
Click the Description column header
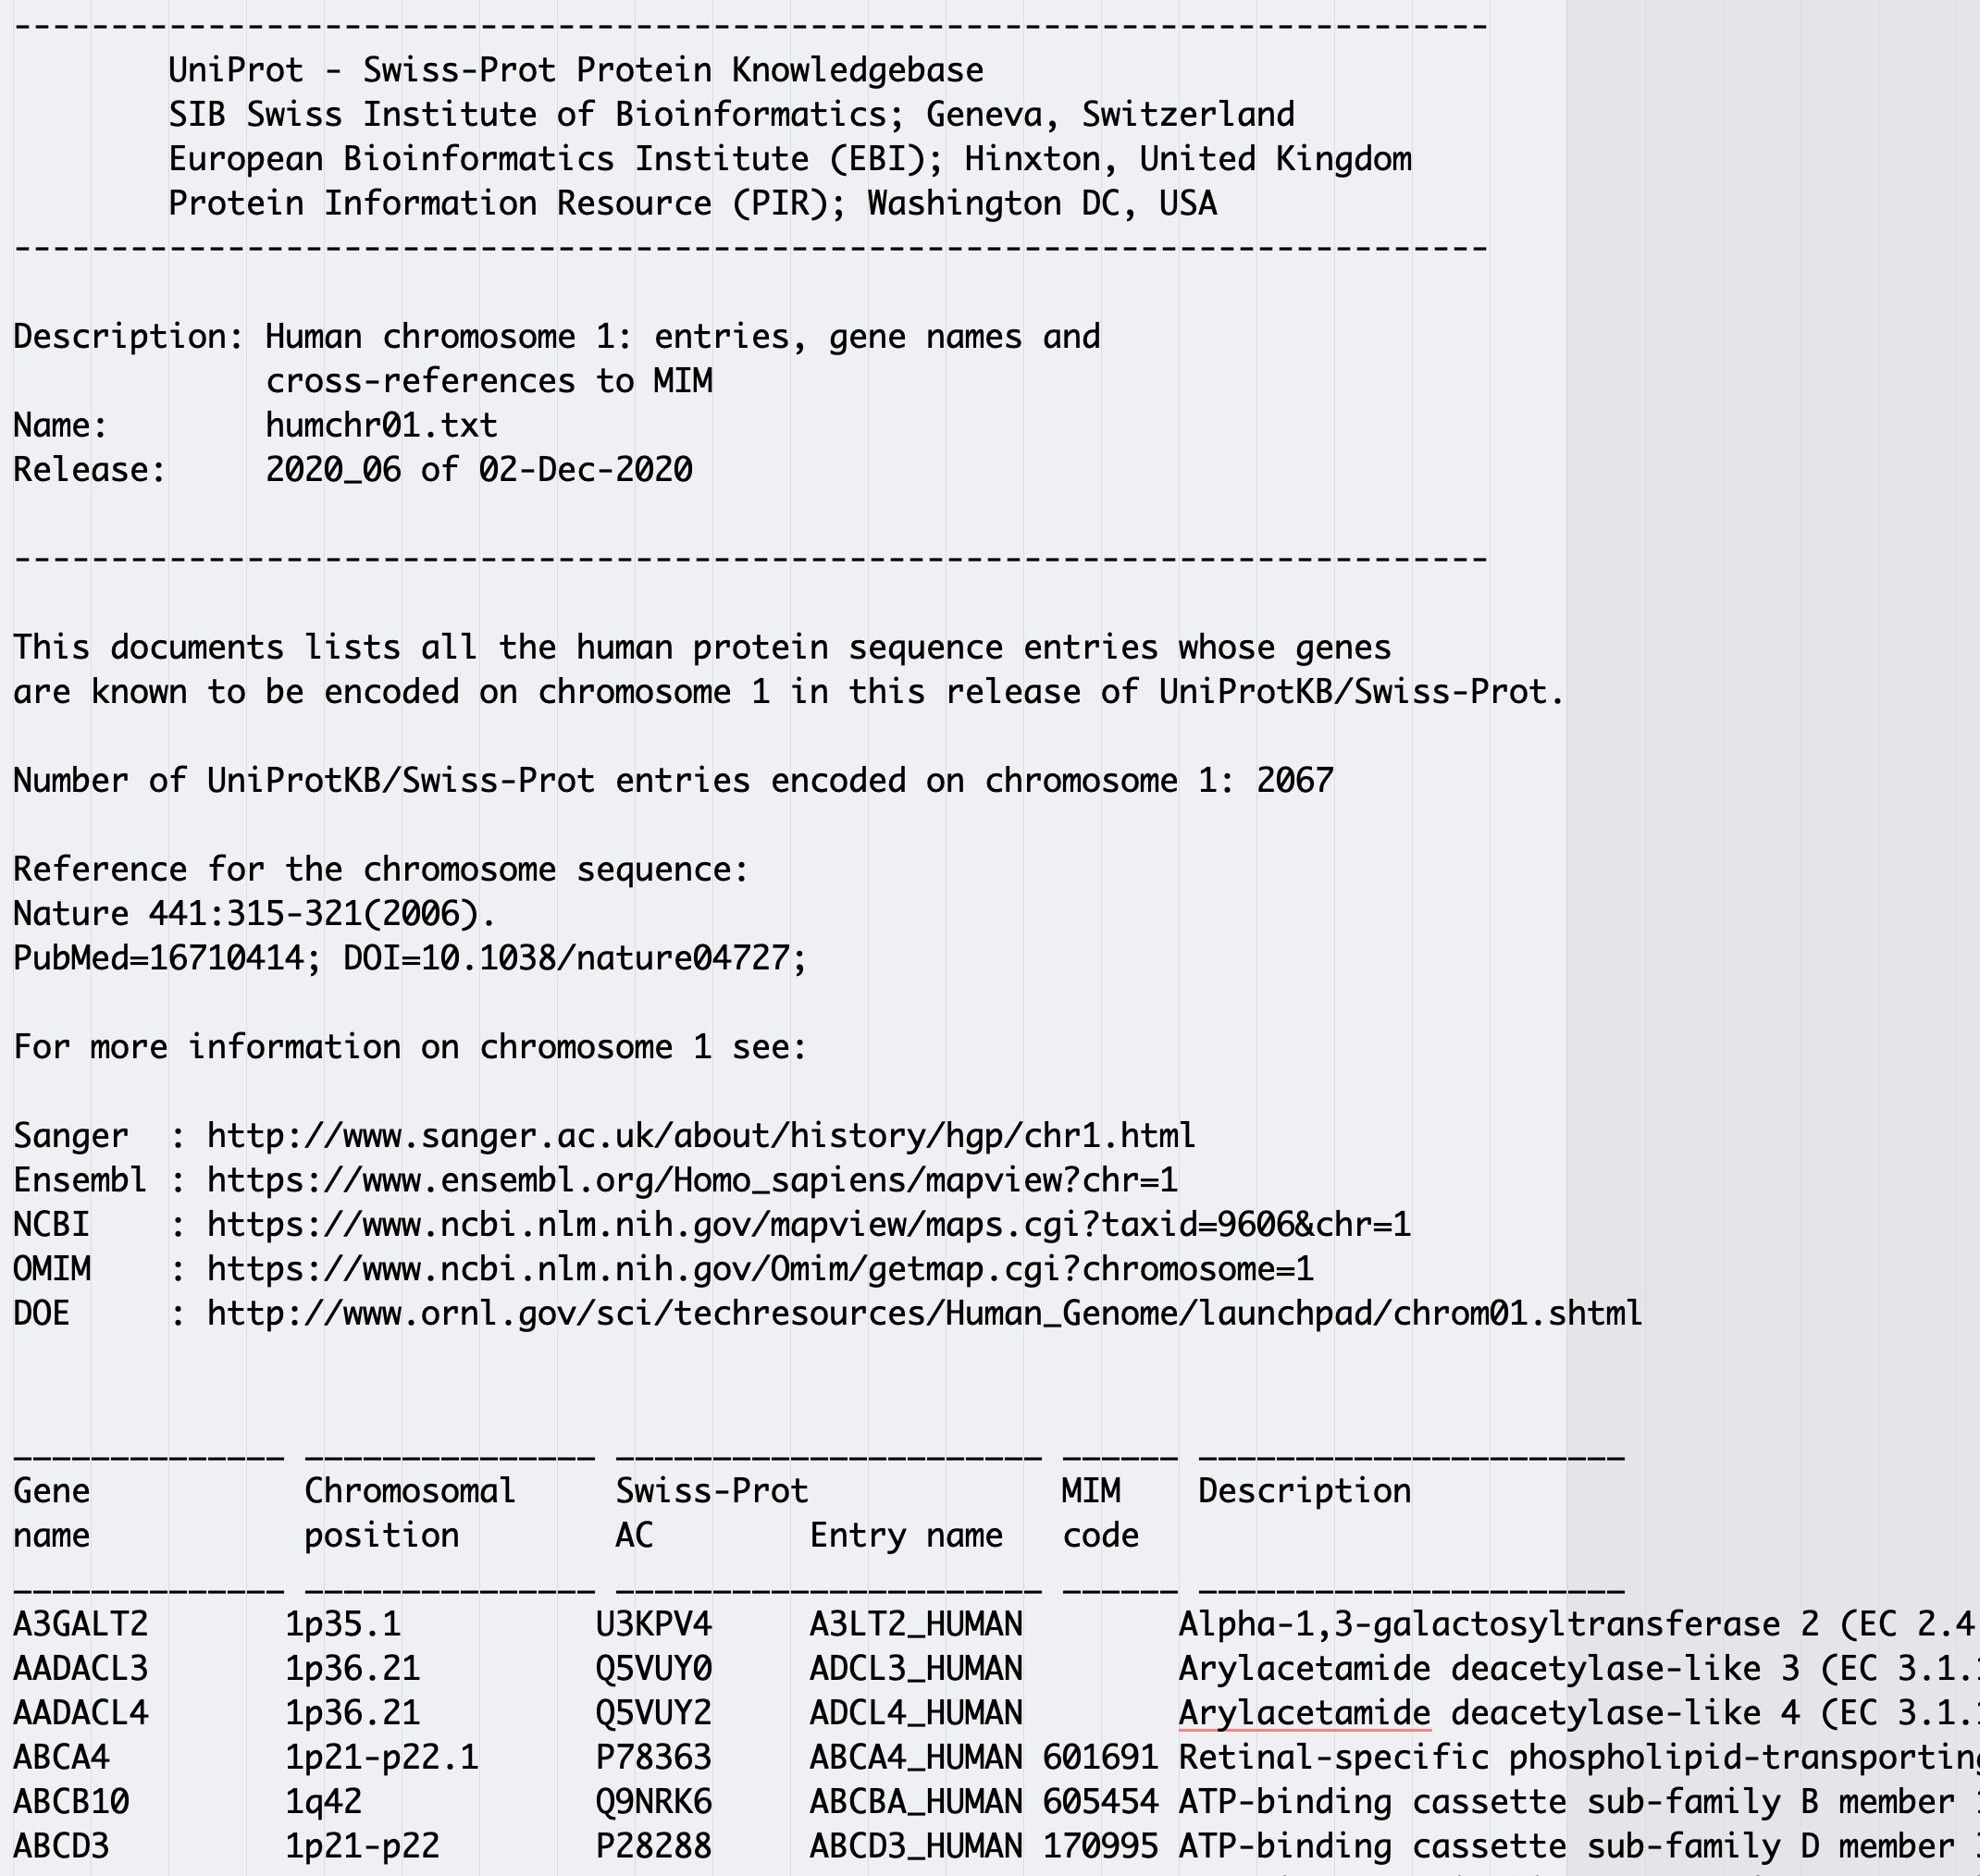pyautogui.click(x=1304, y=1491)
